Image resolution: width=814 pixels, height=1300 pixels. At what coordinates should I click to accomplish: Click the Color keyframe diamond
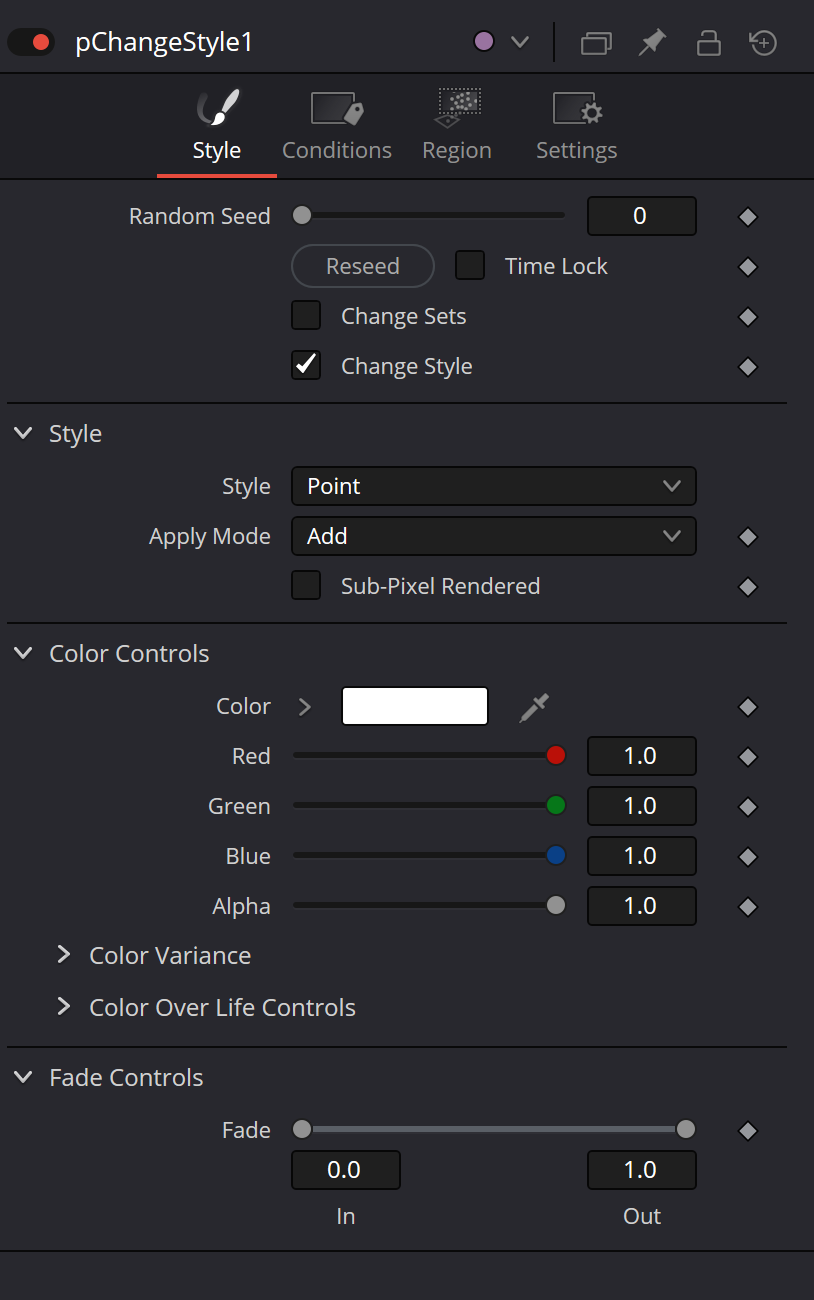(x=747, y=707)
